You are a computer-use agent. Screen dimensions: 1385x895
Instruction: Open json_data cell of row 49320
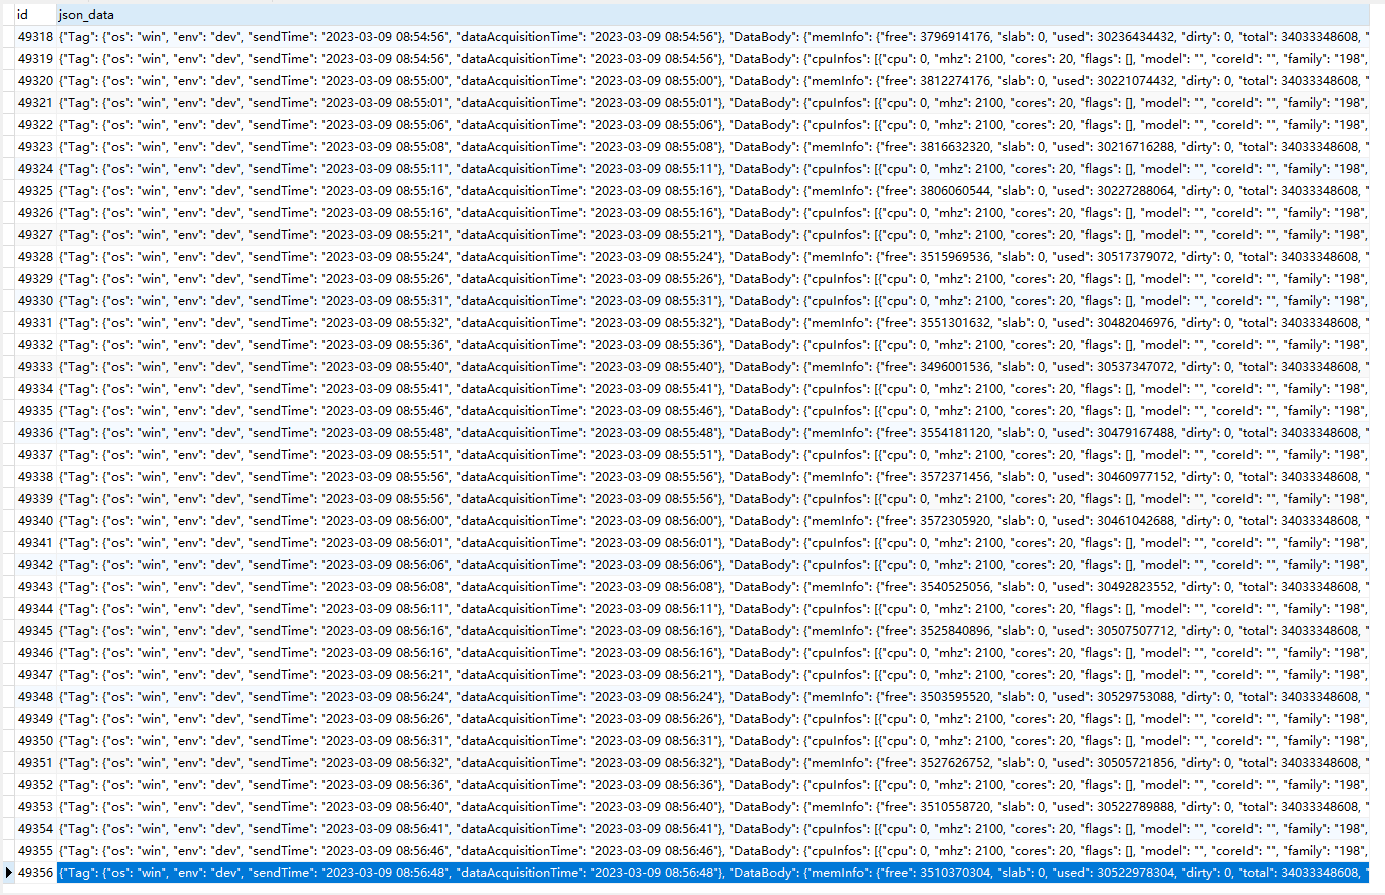coord(712,81)
